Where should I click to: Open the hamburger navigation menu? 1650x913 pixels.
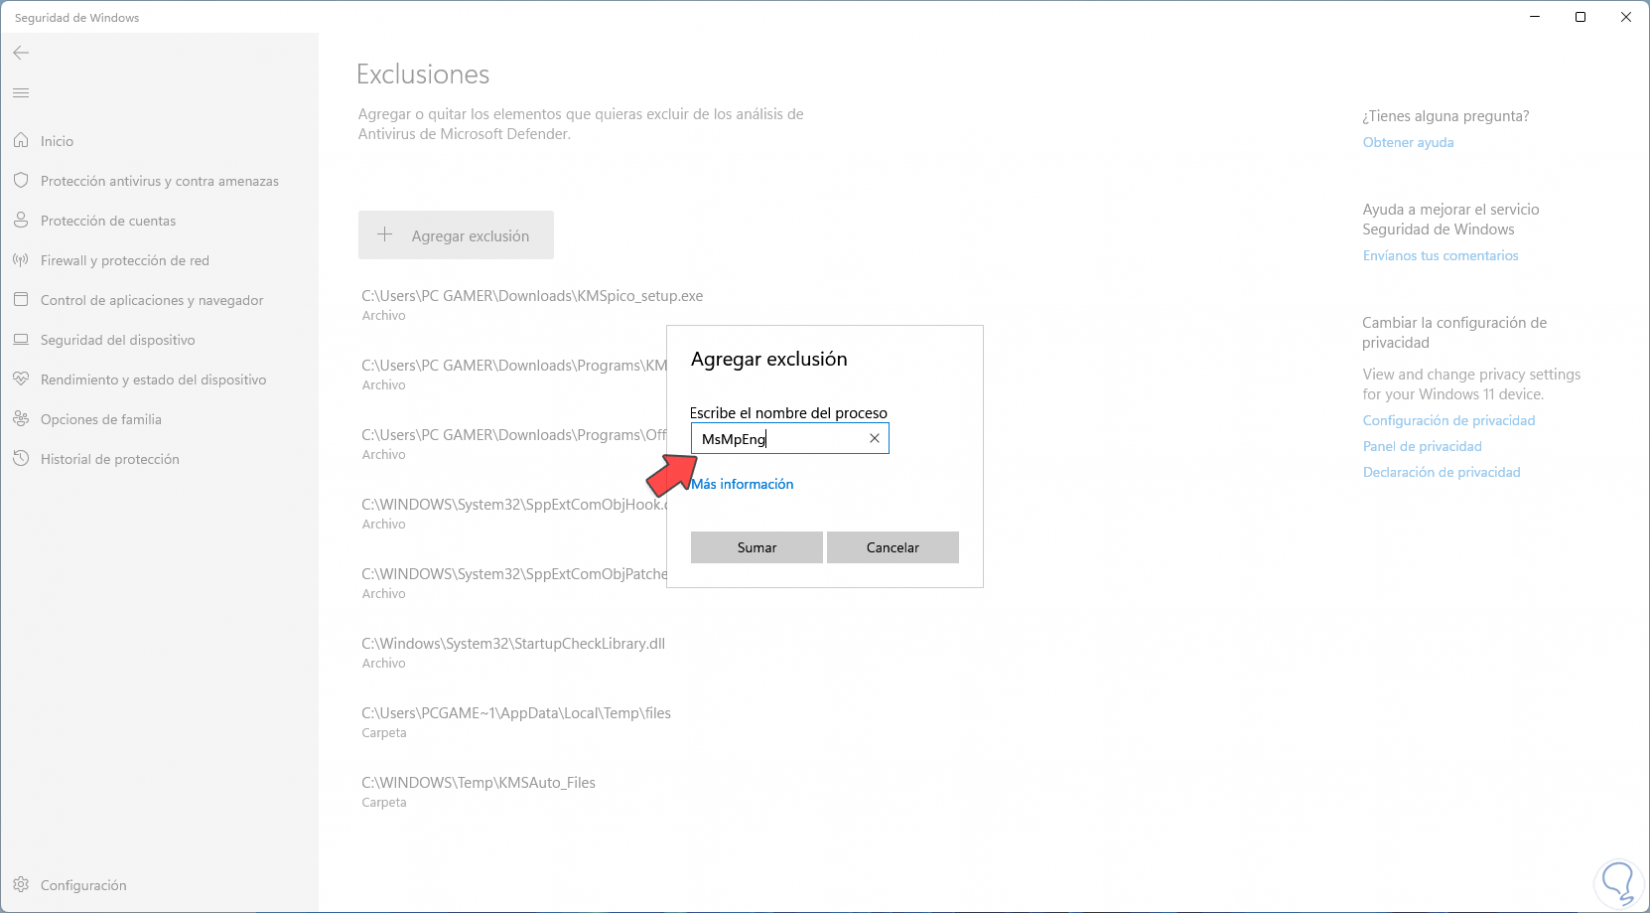(x=21, y=93)
